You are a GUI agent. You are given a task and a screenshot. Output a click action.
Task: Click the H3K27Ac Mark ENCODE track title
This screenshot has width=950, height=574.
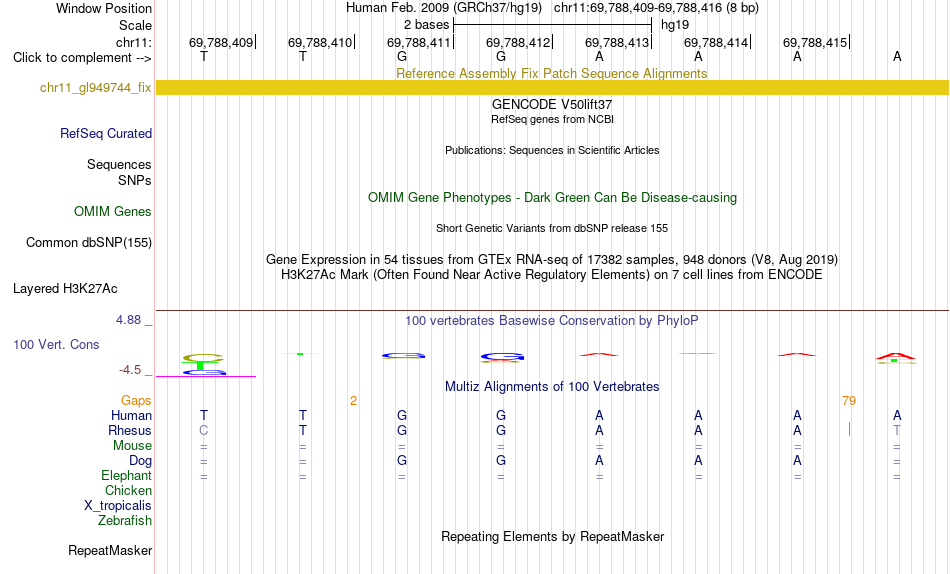(x=552, y=275)
